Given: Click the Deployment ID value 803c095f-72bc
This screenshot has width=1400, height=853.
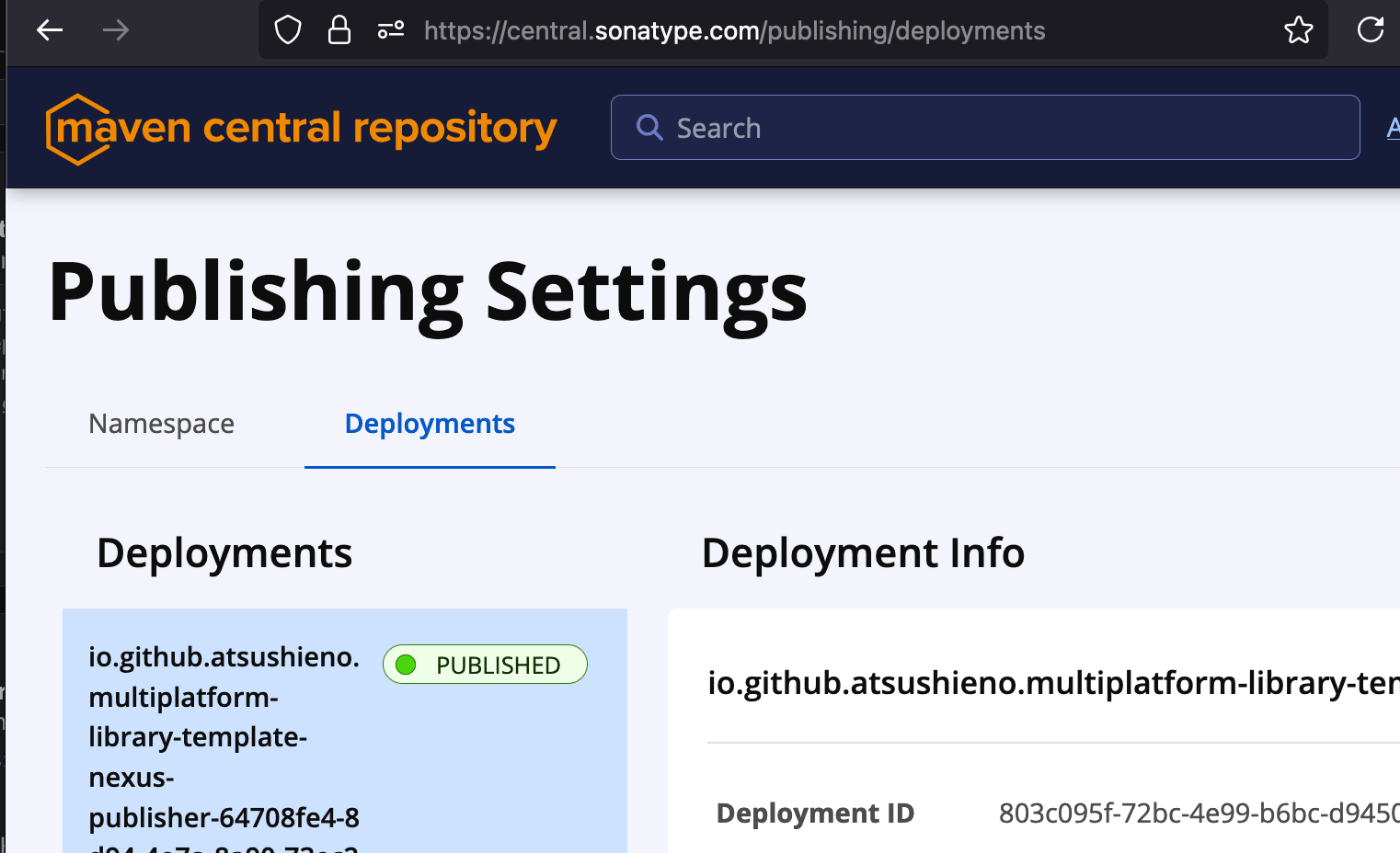Looking at the screenshot, I should tap(1199, 814).
